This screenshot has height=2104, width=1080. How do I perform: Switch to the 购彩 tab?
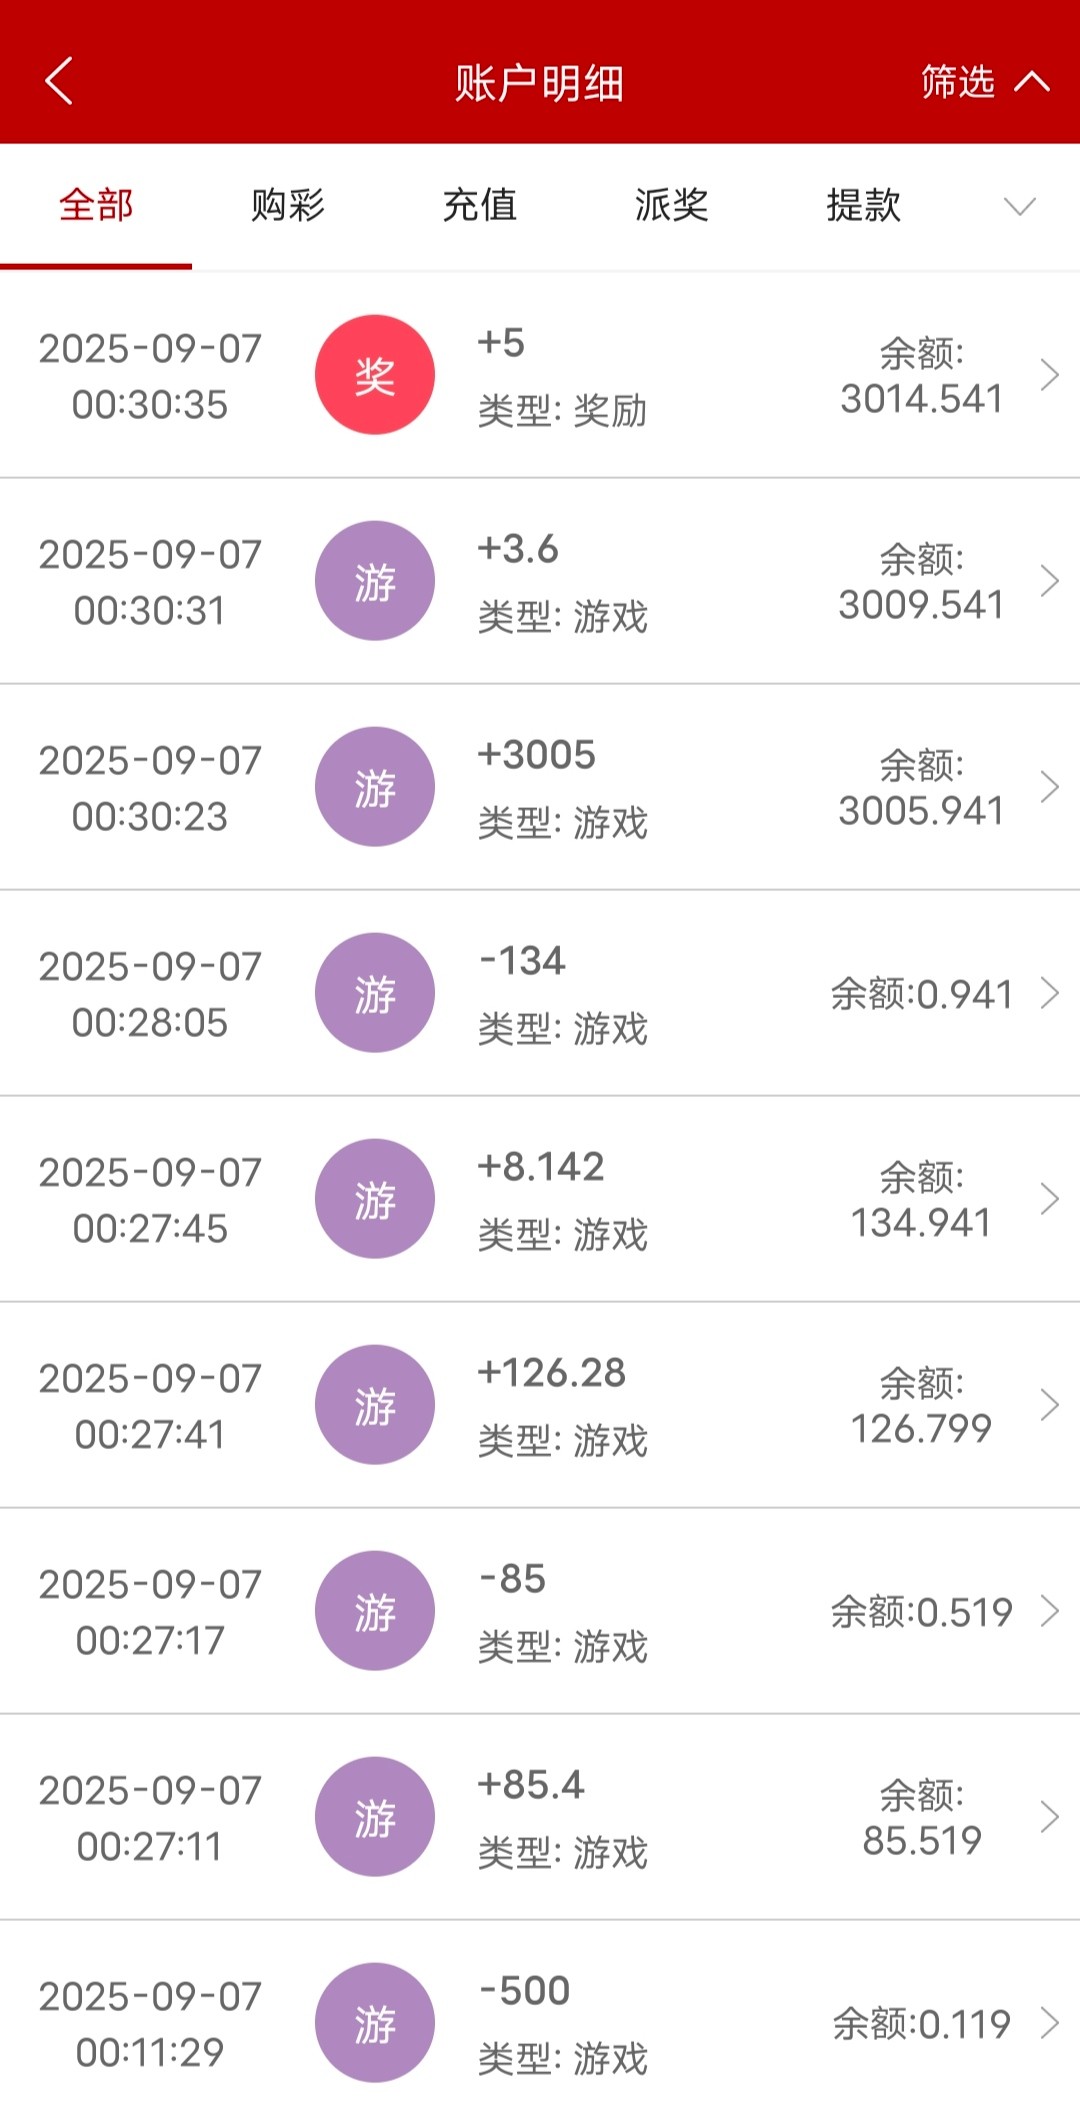[288, 206]
